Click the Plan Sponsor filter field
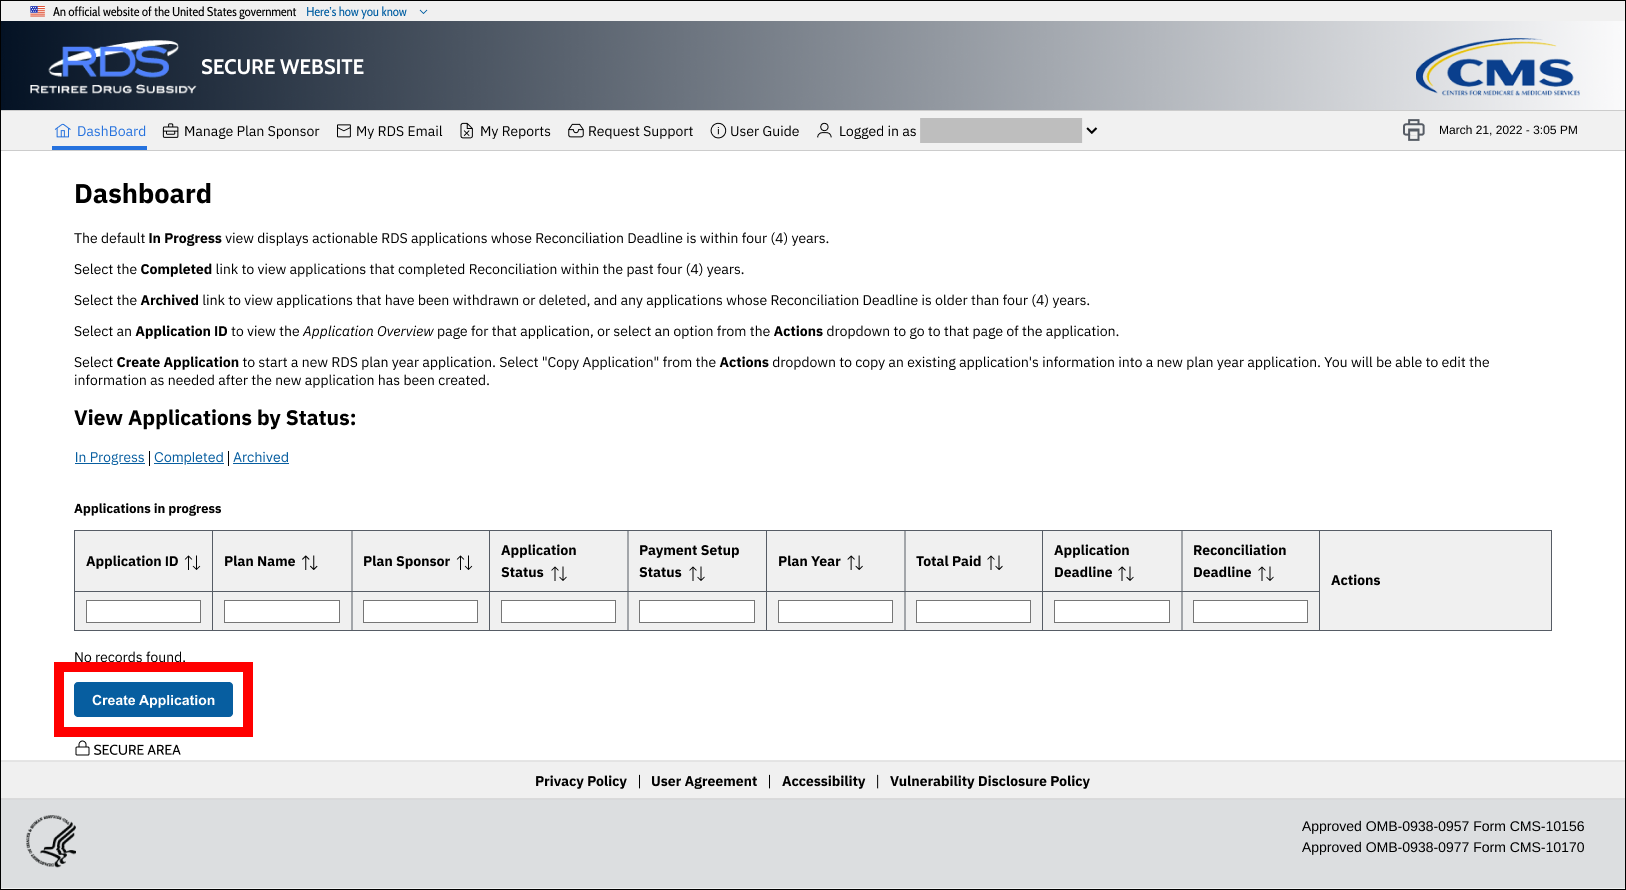The height and width of the screenshot is (890, 1626). click(420, 611)
